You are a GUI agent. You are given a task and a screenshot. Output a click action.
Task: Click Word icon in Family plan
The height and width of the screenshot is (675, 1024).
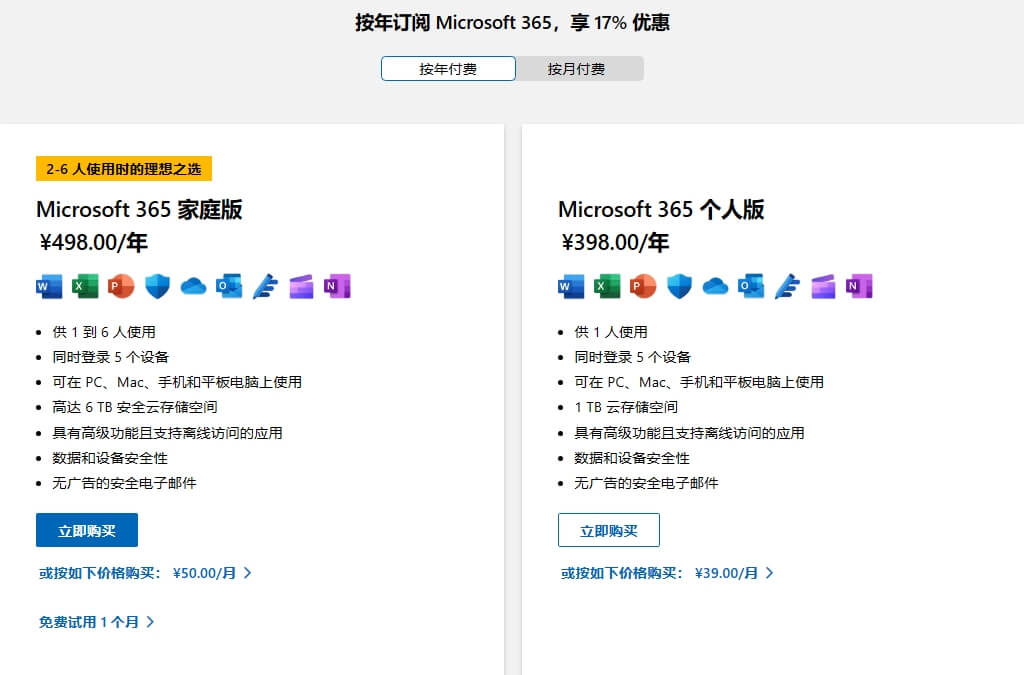click(x=49, y=286)
